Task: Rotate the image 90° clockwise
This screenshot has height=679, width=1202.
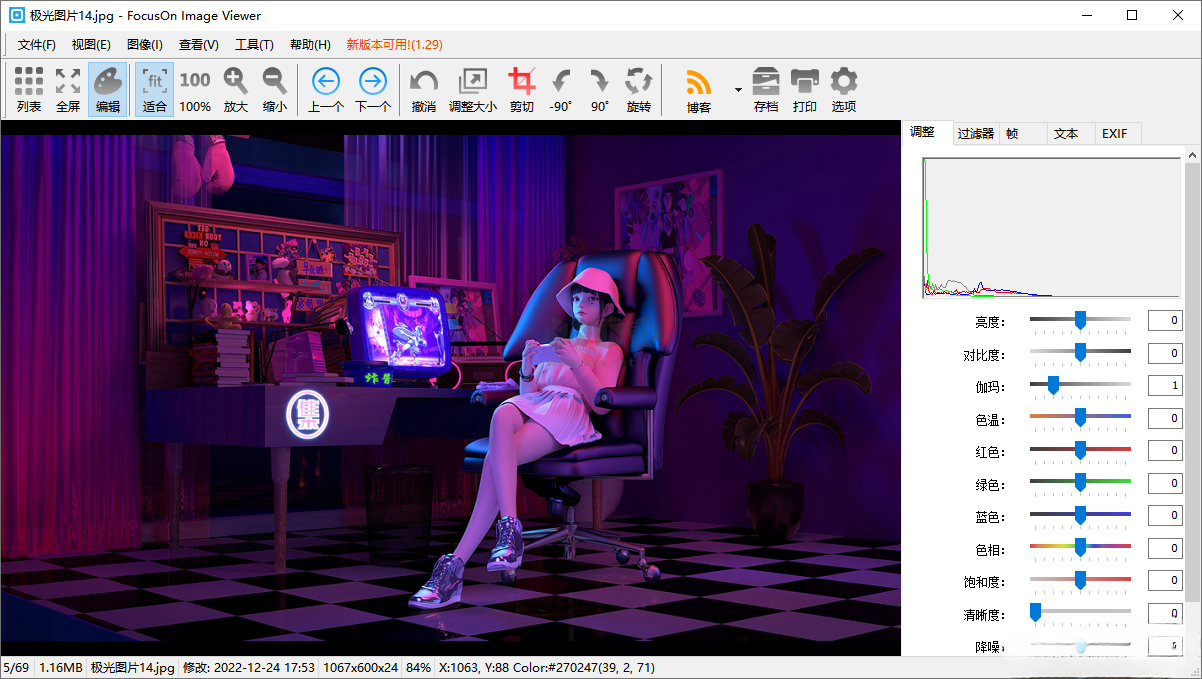Action: [x=599, y=89]
